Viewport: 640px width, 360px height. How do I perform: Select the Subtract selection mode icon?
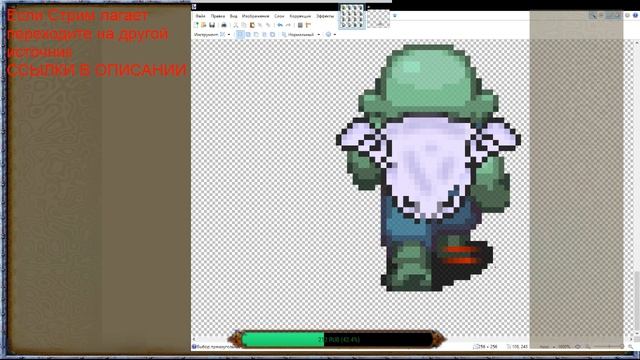tap(256, 35)
